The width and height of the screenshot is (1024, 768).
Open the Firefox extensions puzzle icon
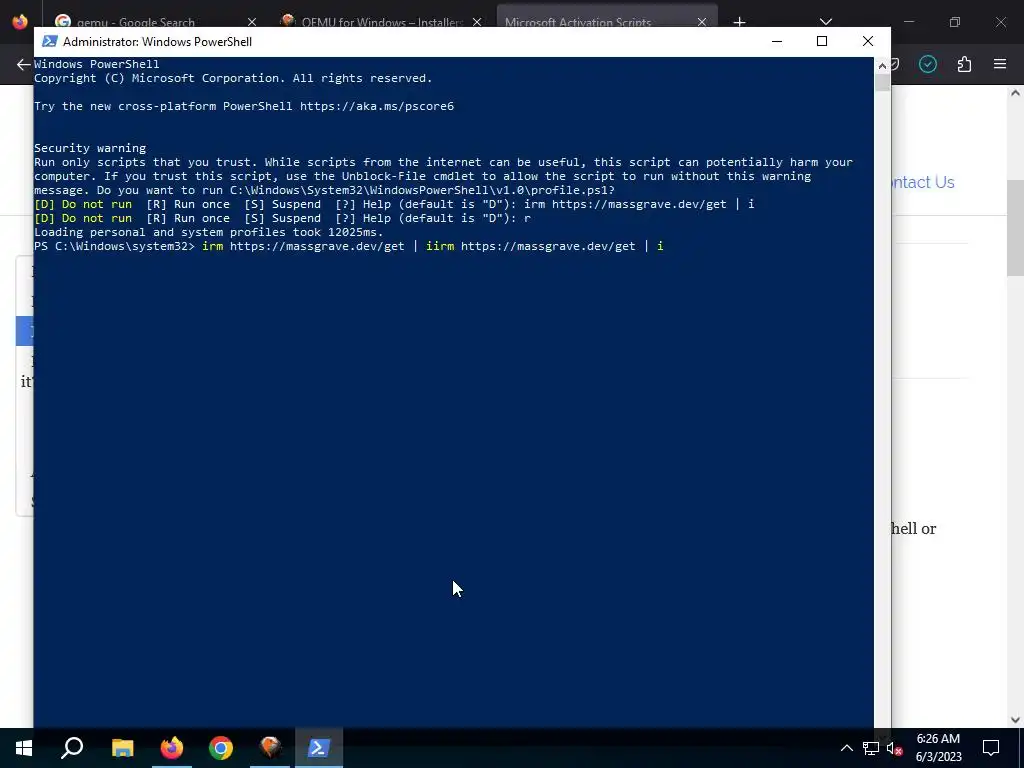coord(964,64)
